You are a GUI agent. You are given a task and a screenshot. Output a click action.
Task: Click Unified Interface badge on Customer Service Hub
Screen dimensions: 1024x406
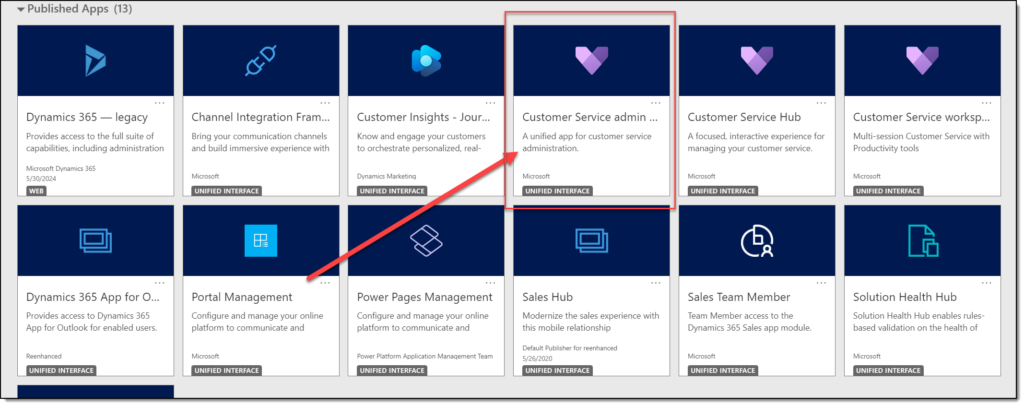722,191
